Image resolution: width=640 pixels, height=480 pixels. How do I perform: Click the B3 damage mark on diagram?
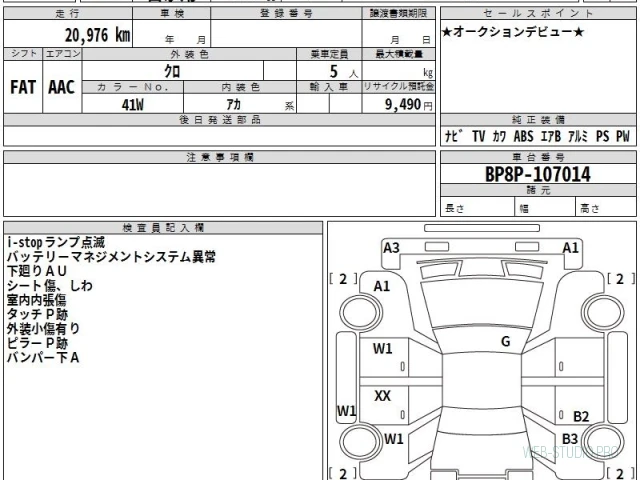pyautogui.click(x=570, y=439)
